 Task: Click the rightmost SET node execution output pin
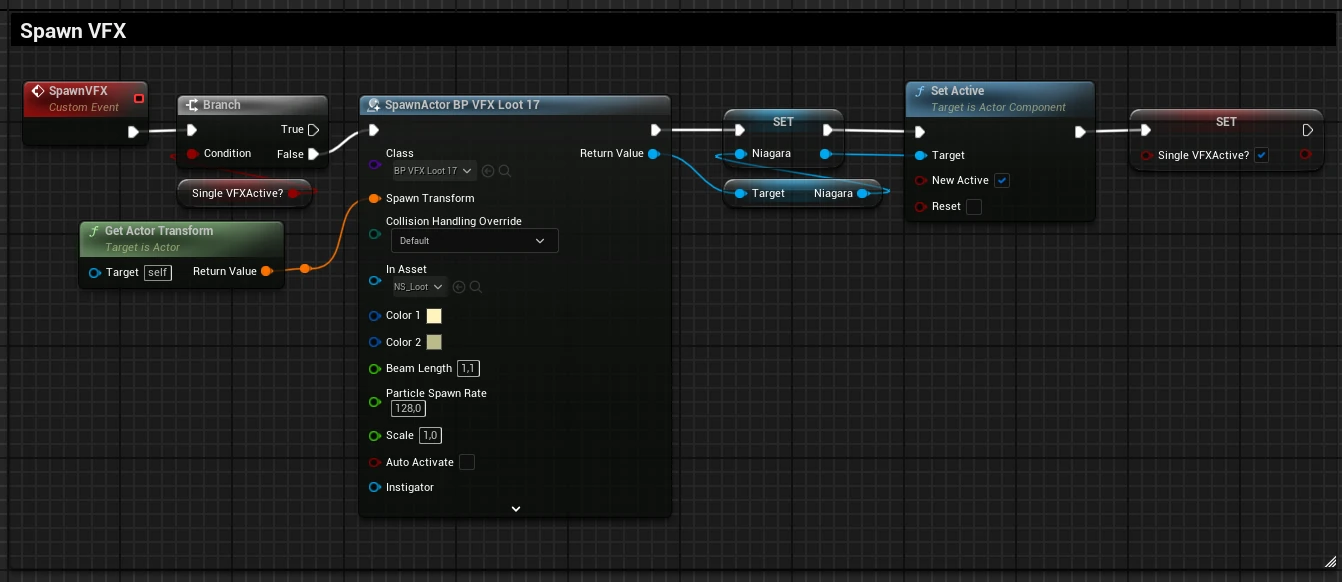click(1308, 130)
